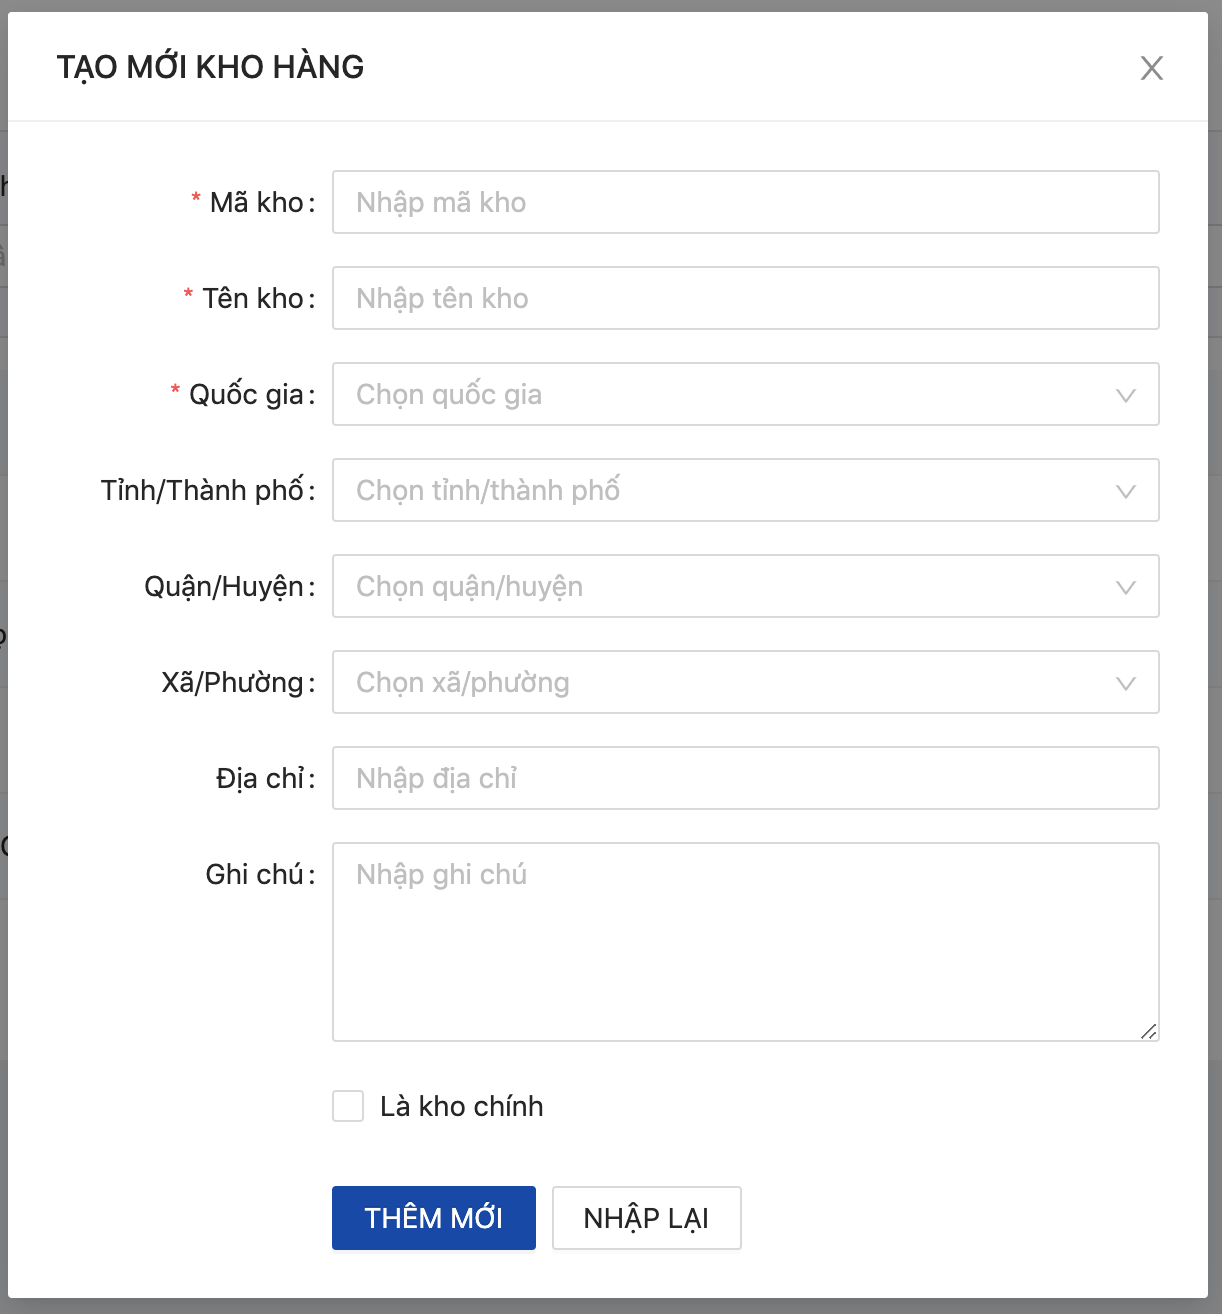Image resolution: width=1222 pixels, height=1314 pixels.
Task: Click the Tên kho field label
Action: click(253, 298)
